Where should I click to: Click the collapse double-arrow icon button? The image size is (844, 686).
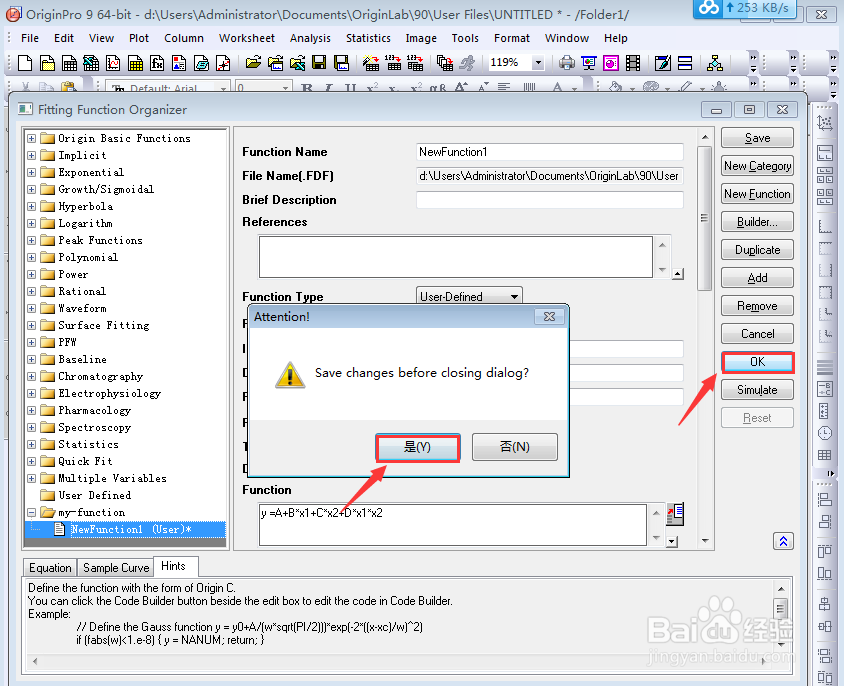click(783, 541)
